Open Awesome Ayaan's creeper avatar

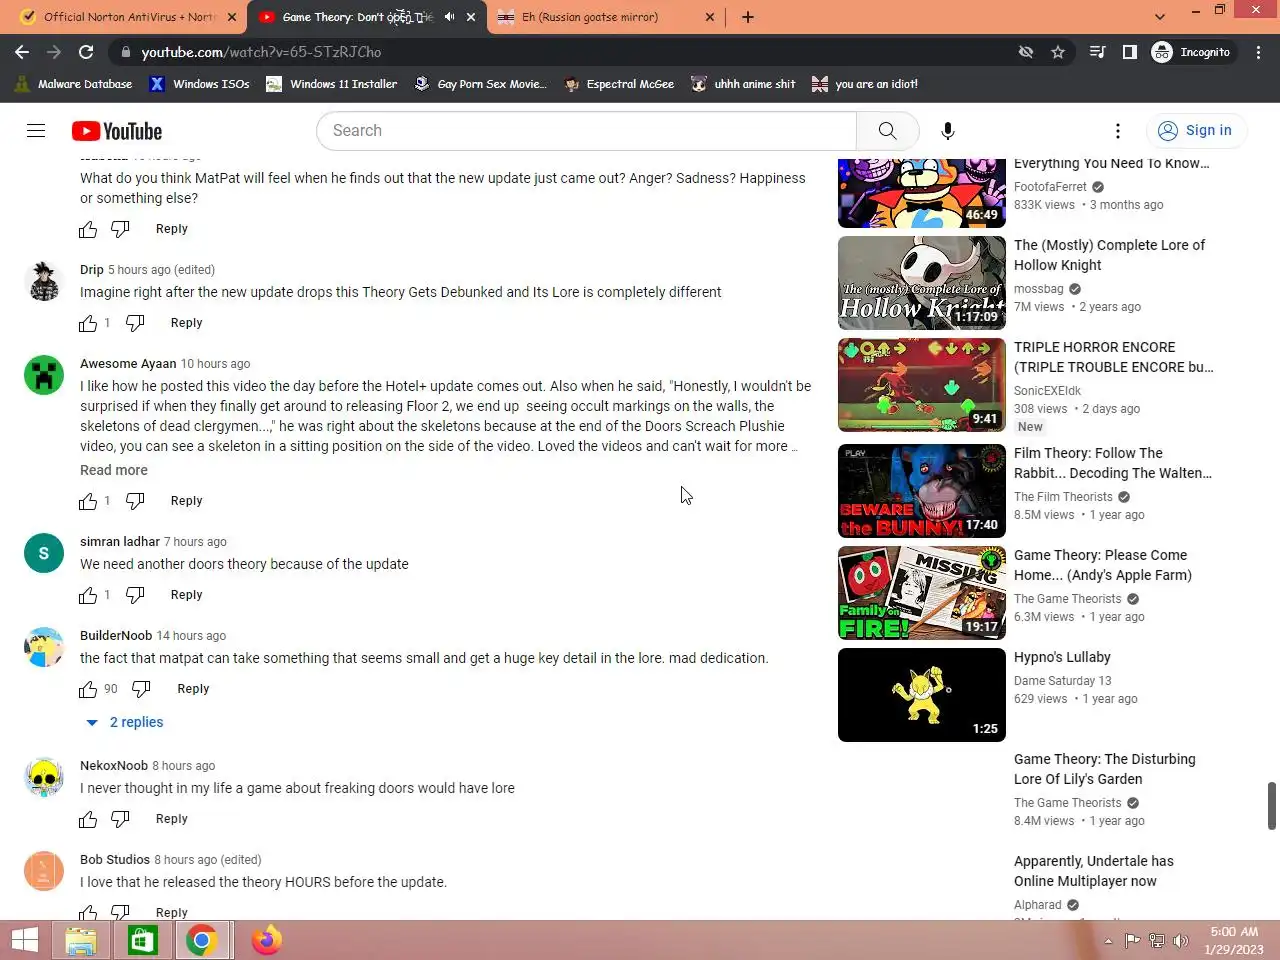[44, 375]
